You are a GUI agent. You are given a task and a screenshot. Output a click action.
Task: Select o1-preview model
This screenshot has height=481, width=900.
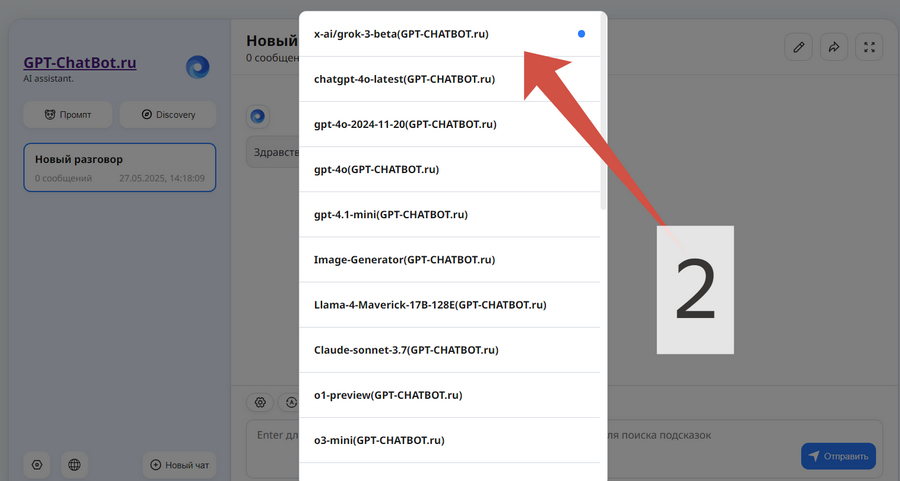[449, 395]
